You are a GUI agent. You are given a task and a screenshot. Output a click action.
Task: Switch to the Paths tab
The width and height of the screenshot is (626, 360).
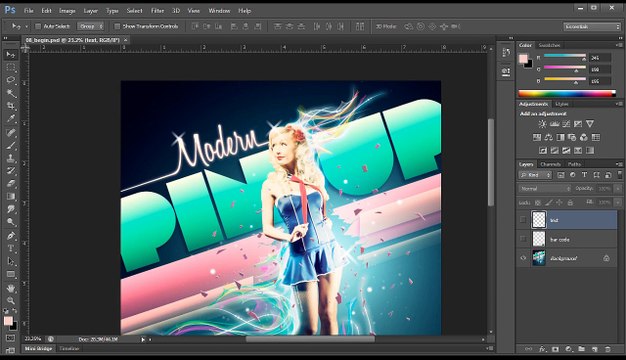[574, 164]
